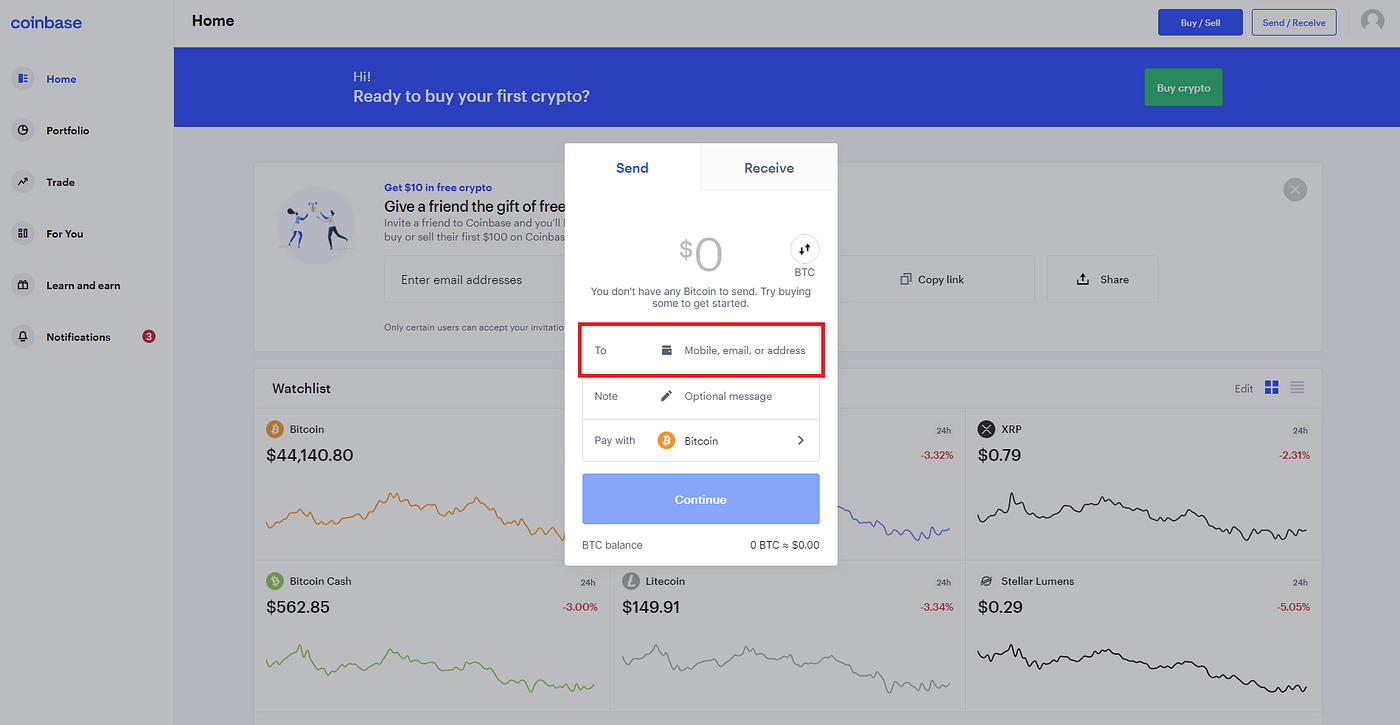Screen dimensions: 1400x725
Task: Click the pencil icon in Note field
Action: coord(666,396)
